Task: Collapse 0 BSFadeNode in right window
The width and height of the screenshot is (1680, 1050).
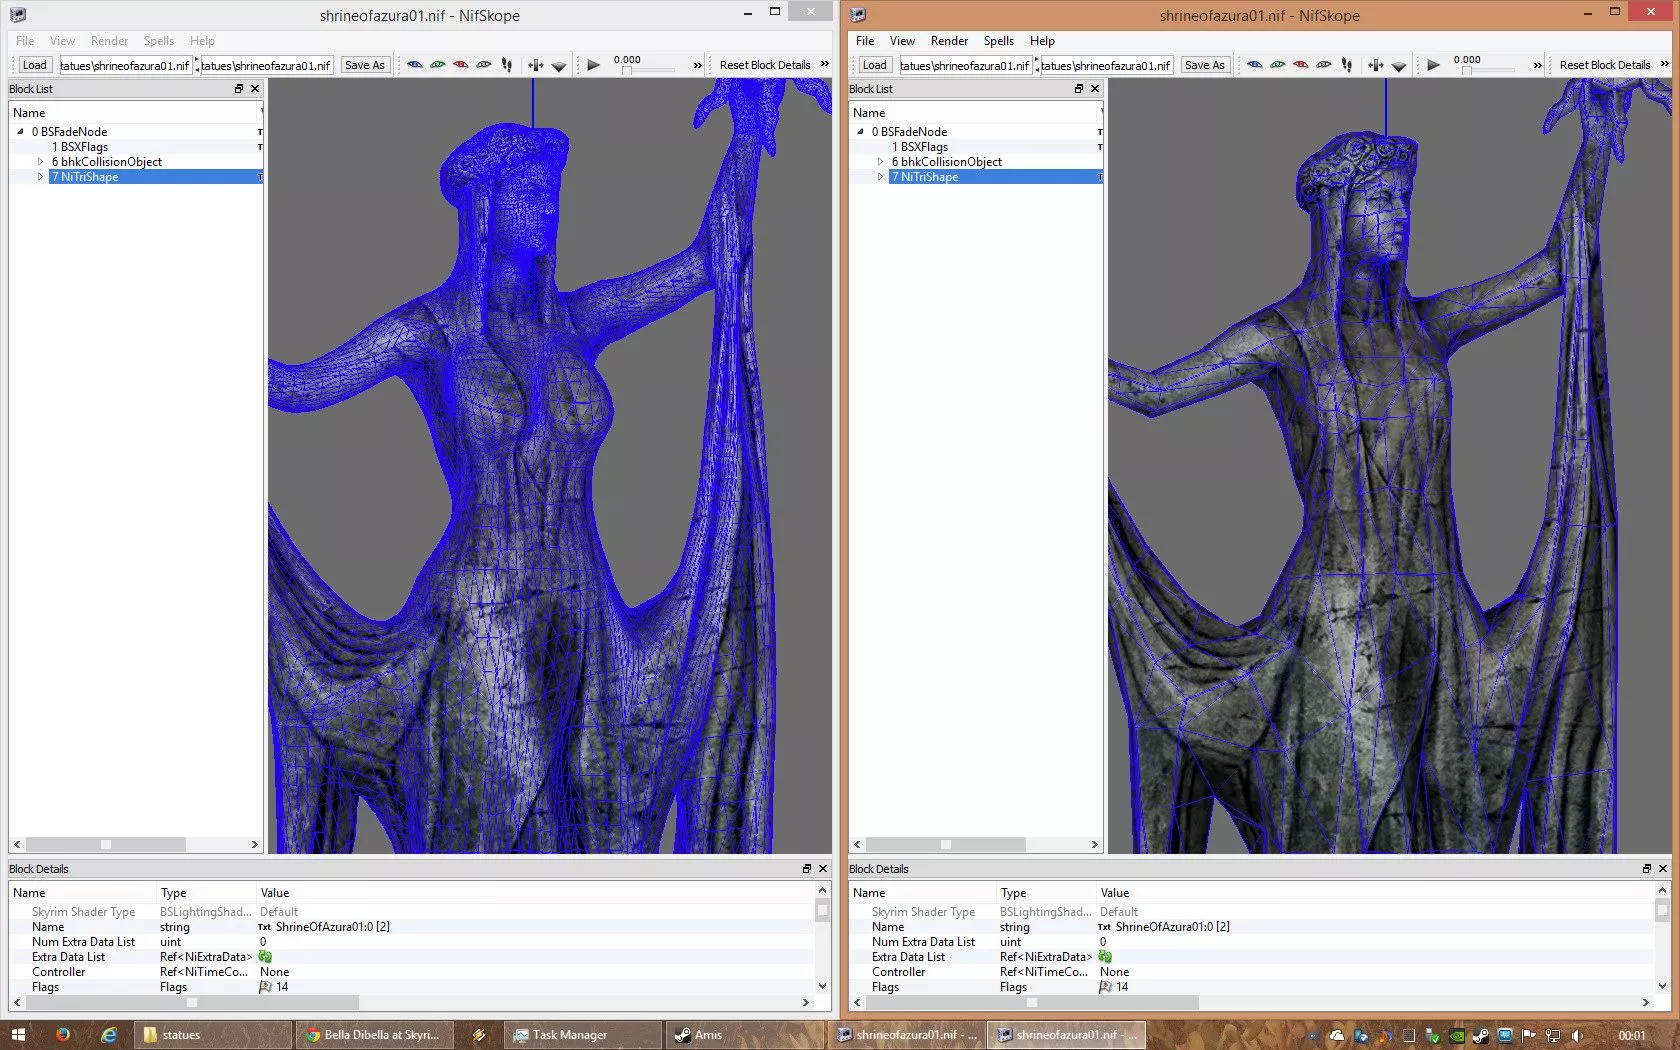Action: click(860, 132)
